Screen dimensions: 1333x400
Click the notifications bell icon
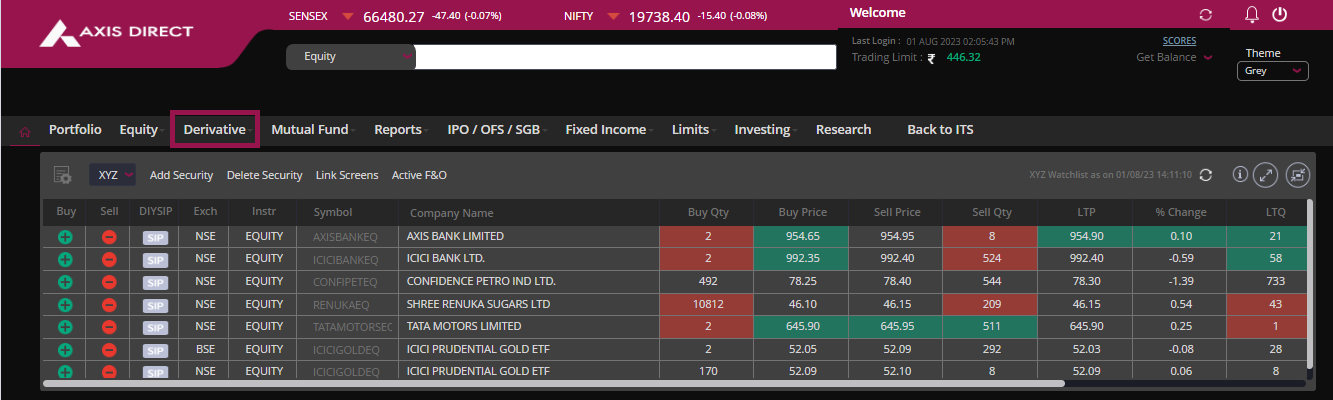(x=1252, y=15)
